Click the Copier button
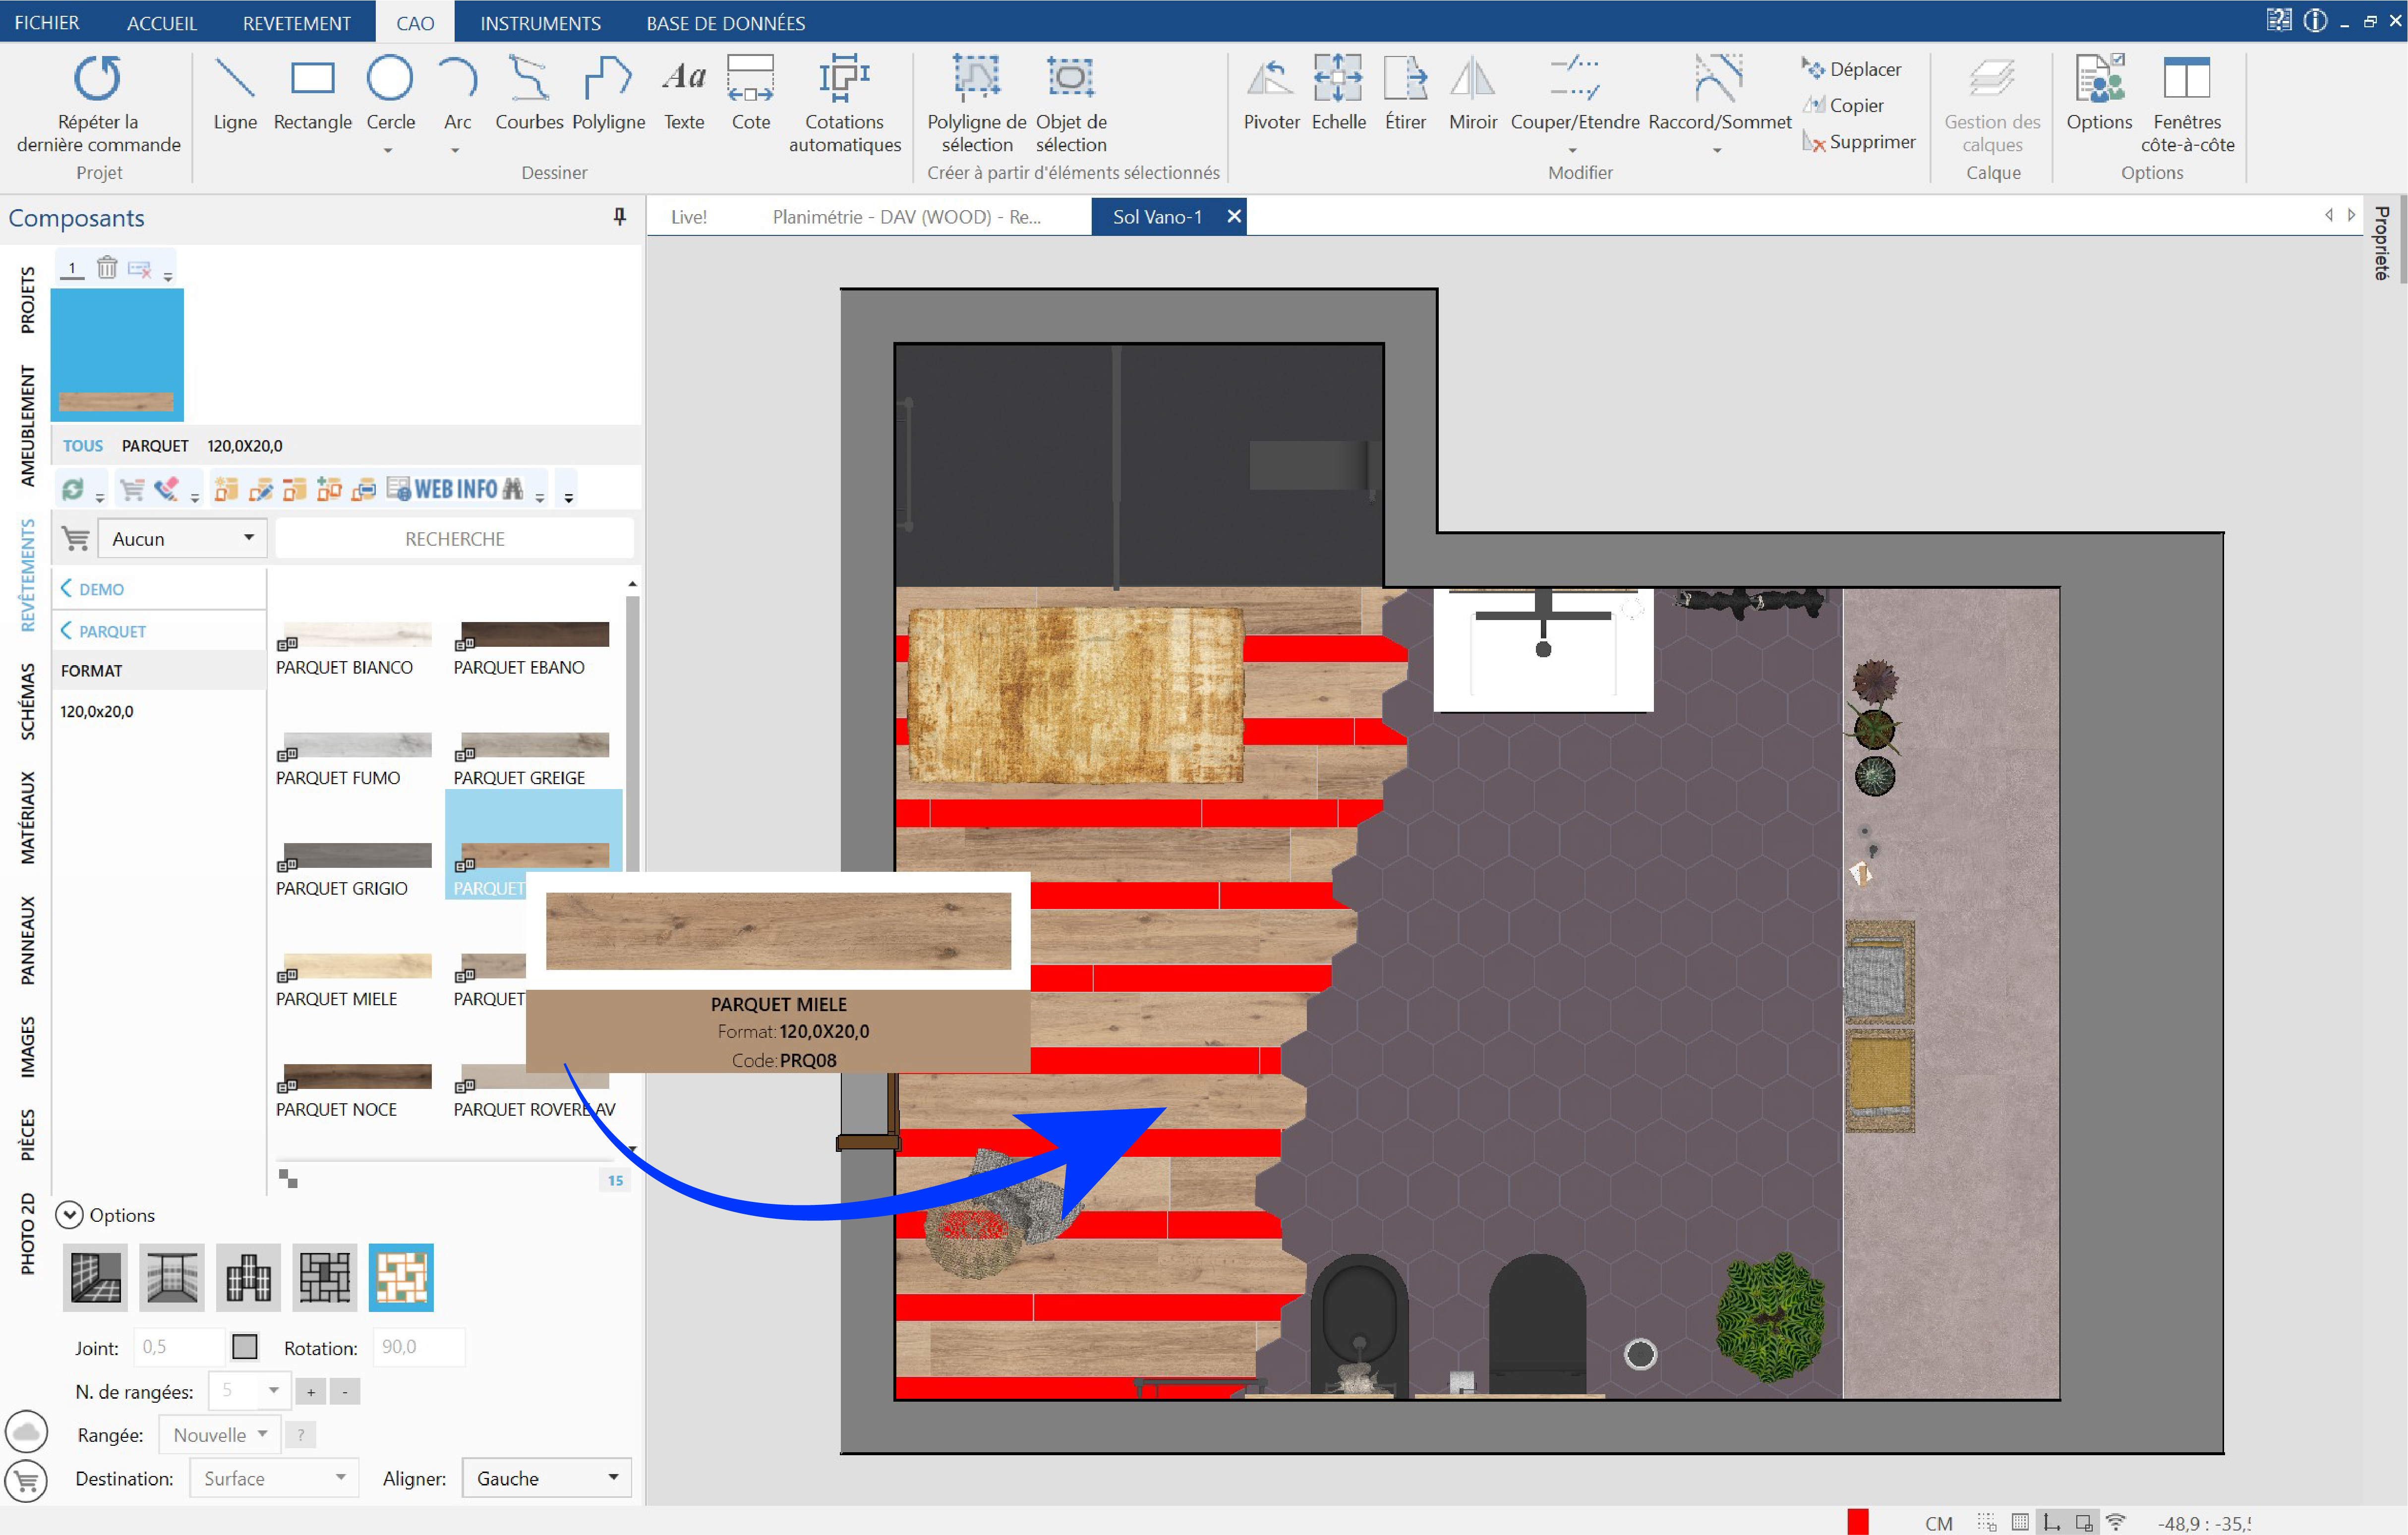Screen dimensions: 2408x1535 pos(1843,105)
